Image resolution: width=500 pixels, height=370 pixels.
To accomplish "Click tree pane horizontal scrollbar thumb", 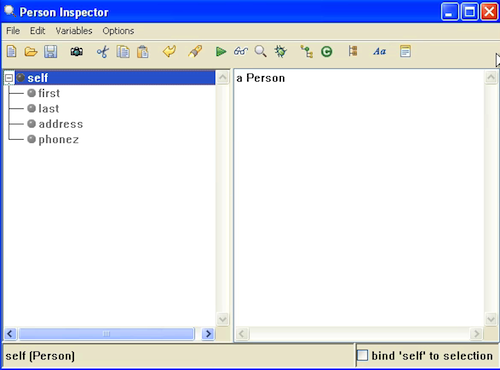I will [x=106, y=334].
